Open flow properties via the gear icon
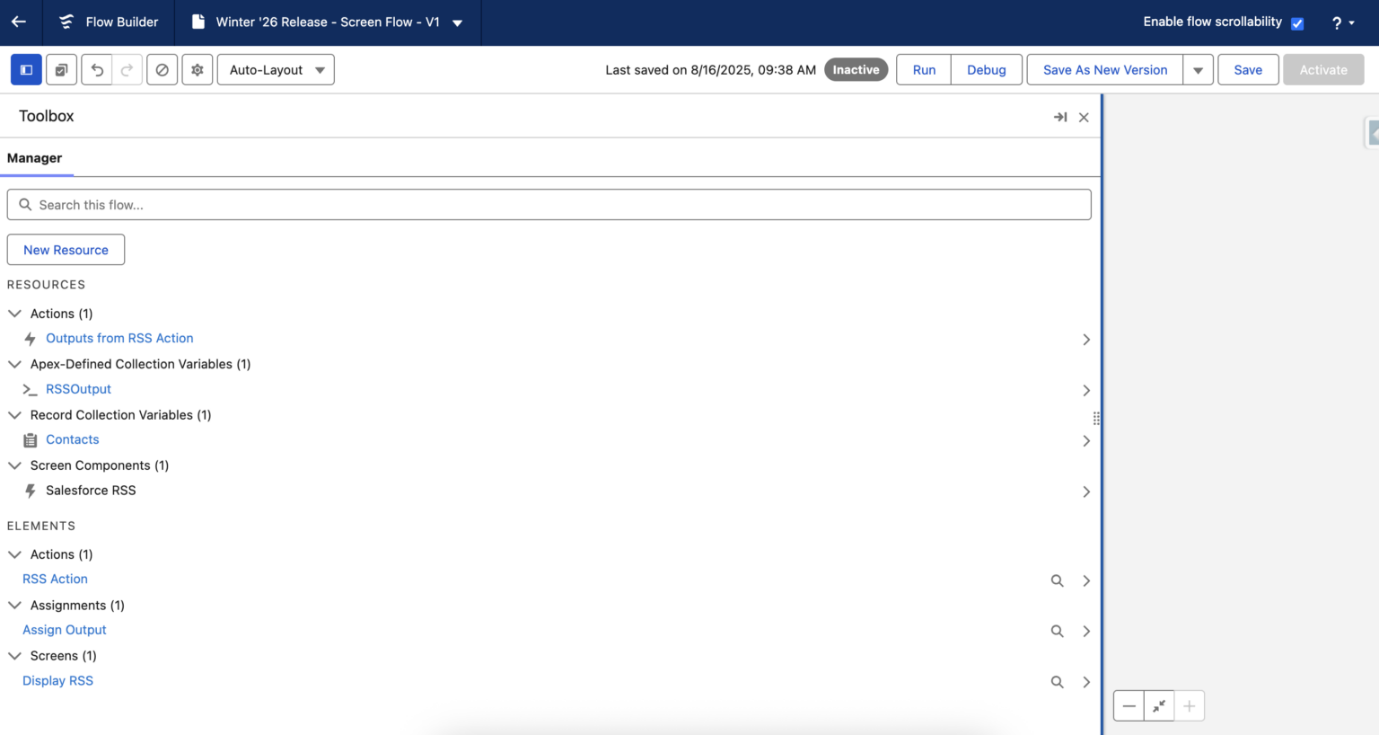Image resolution: width=1379 pixels, height=735 pixels. (x=196, y=69)
